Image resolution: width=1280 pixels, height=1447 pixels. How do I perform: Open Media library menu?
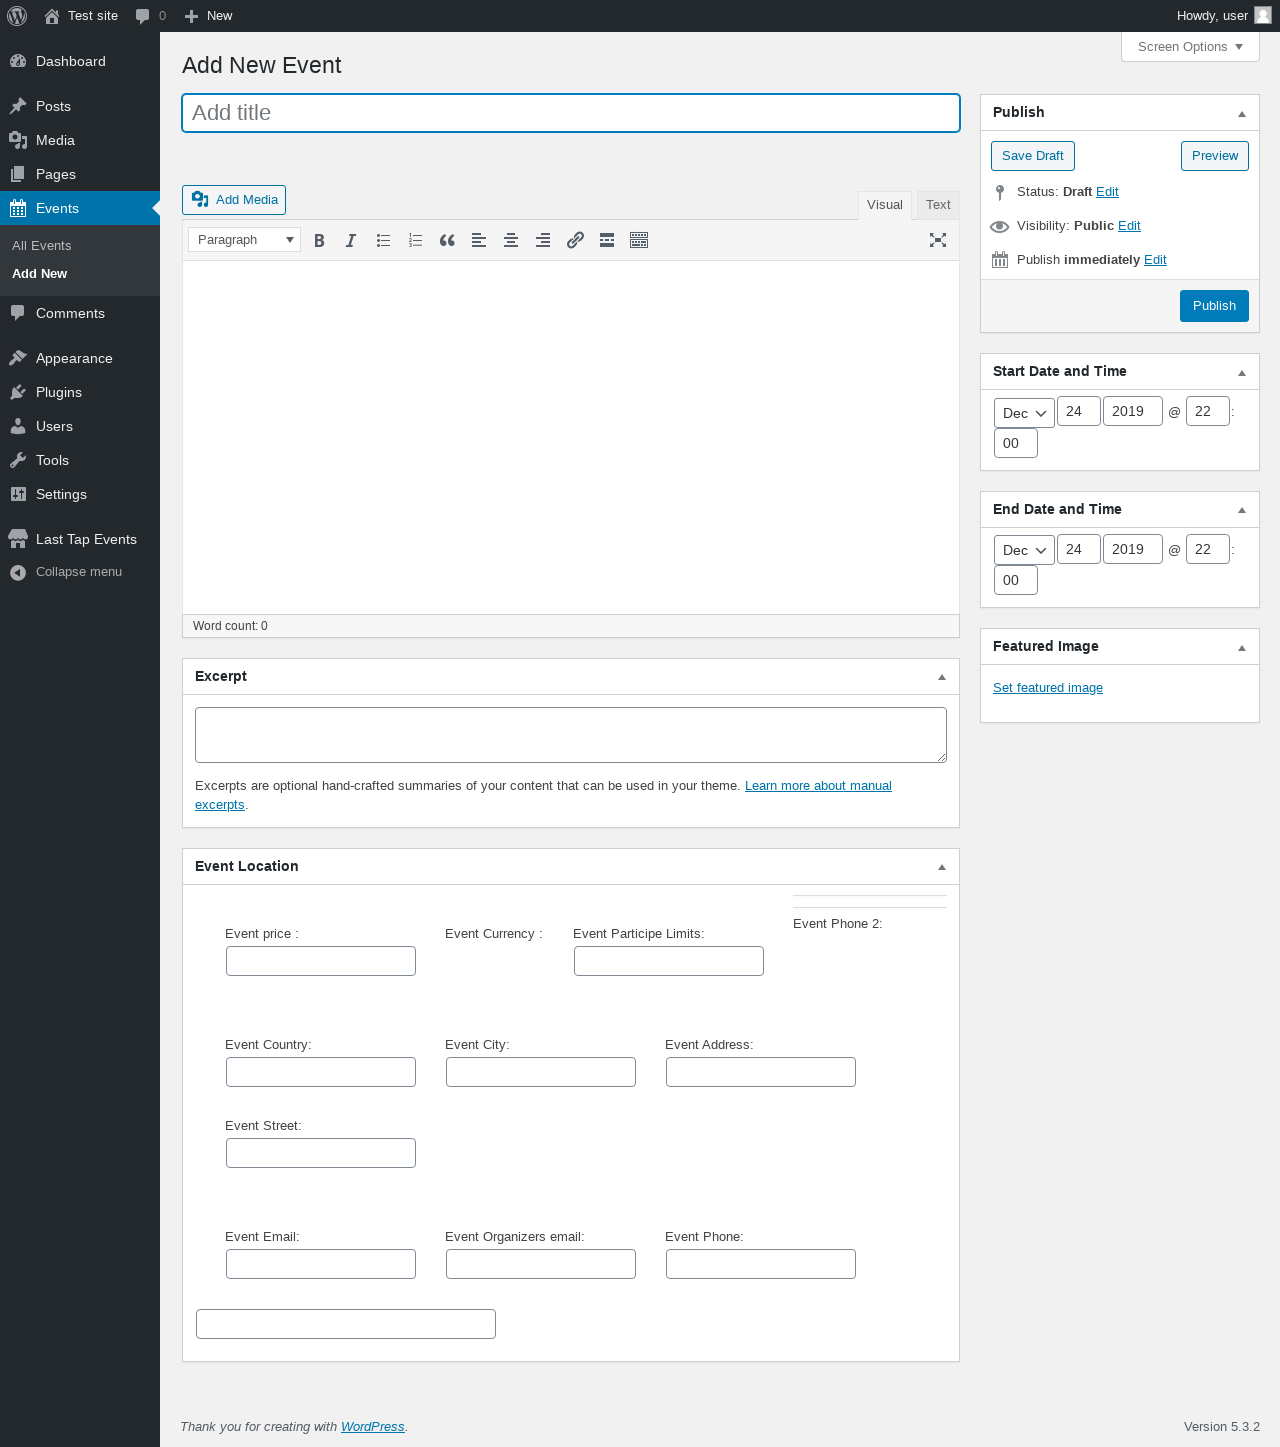tap(80, 140)
